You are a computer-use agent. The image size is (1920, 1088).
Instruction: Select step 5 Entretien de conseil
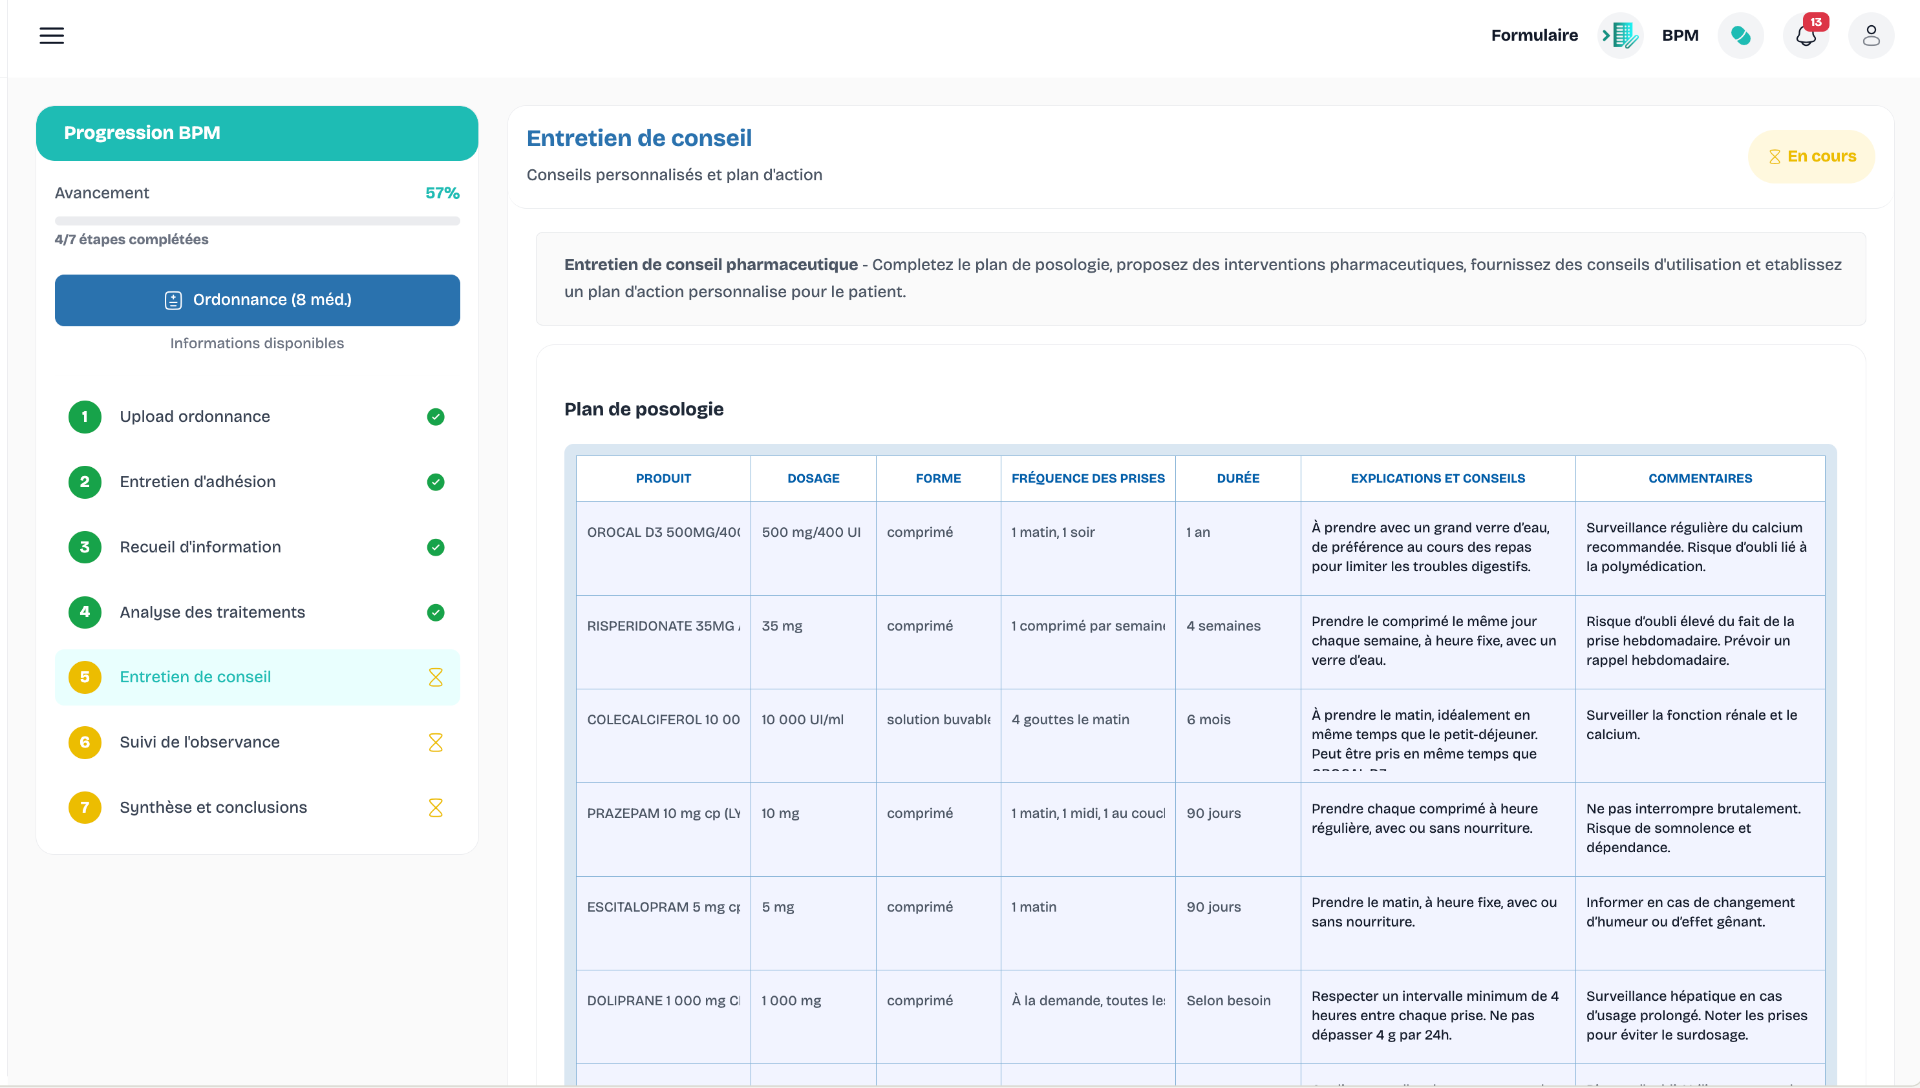coord(257,677)
